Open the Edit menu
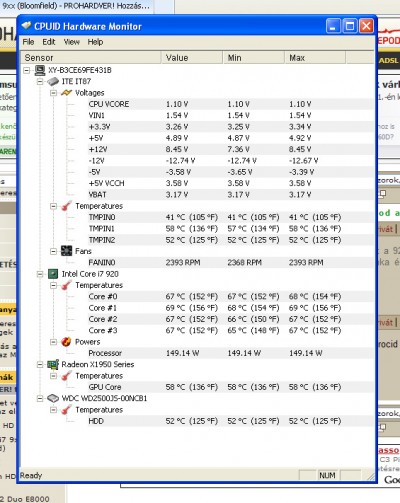The height and width of the screenshot is (503, 400). pyautogui.click(x=49, y=42)
